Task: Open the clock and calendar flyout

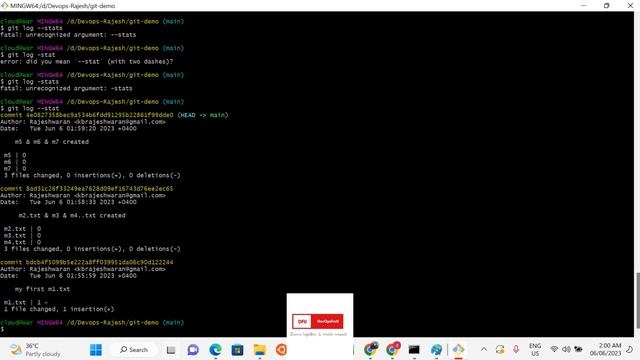Action: [x=605, y=349]
